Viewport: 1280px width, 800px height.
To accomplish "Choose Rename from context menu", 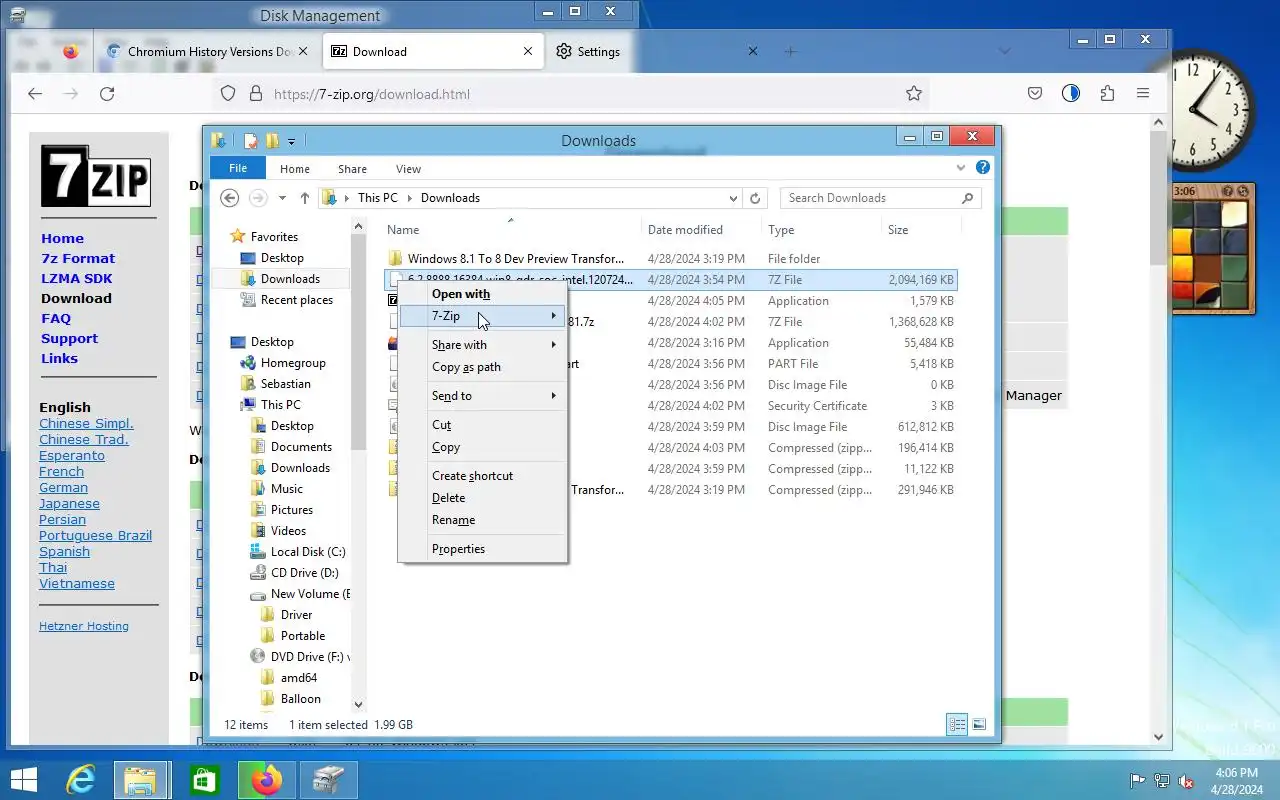I will [453, 520].
